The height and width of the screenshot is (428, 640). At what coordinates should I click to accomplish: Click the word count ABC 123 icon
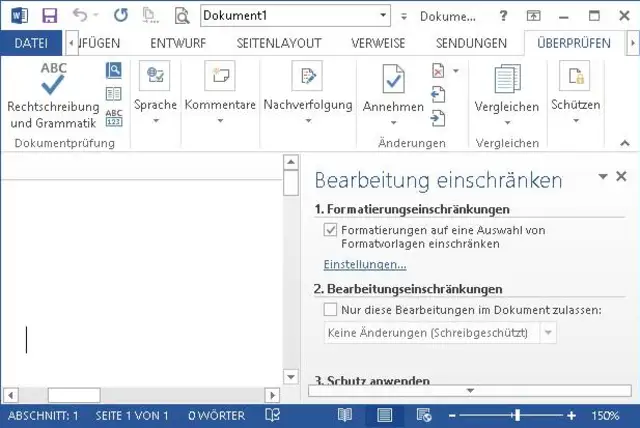pyautogui.click(x=113, y=118)
